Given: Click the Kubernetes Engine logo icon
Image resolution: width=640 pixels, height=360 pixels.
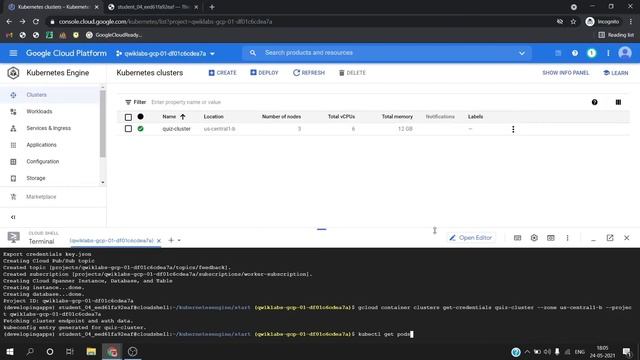Looking at the screenshot, I should 13,73.
